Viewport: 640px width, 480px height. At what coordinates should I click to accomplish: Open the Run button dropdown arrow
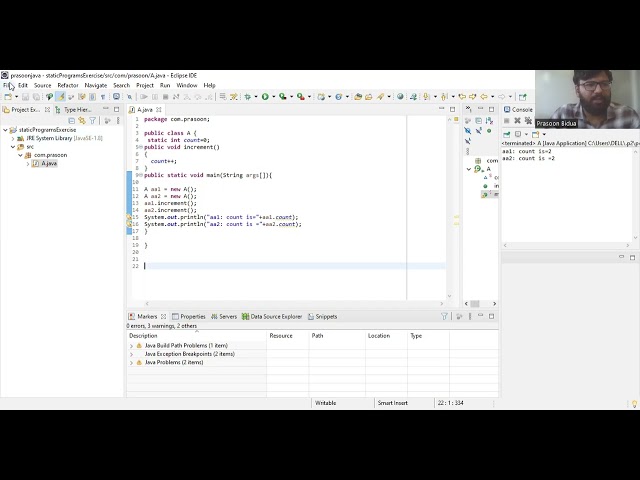click(273, 97)
